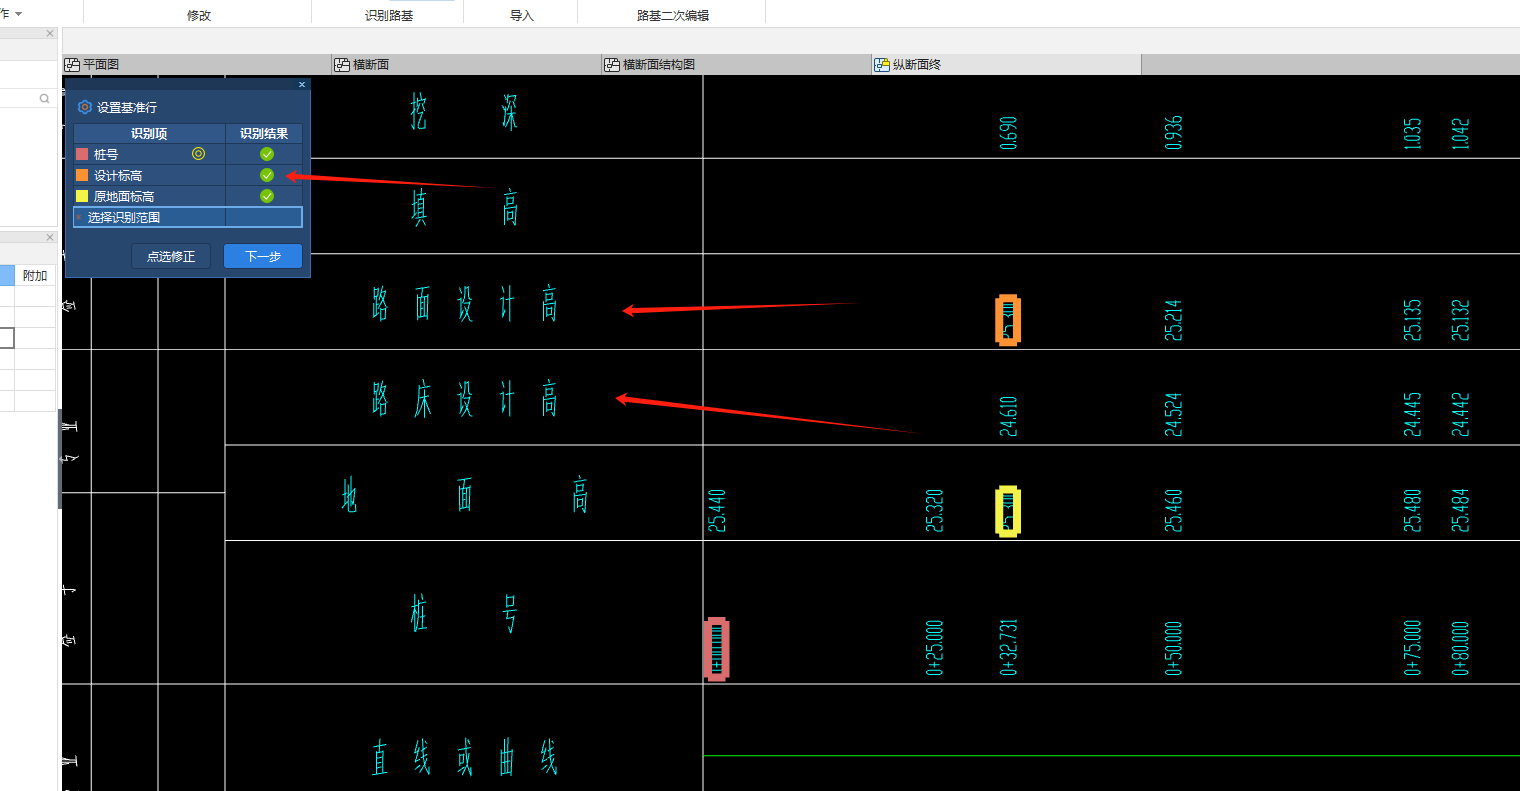The image size is (1520, 791).
Task: Click the 桩号 row label in drawing
Action: (465, 613)
